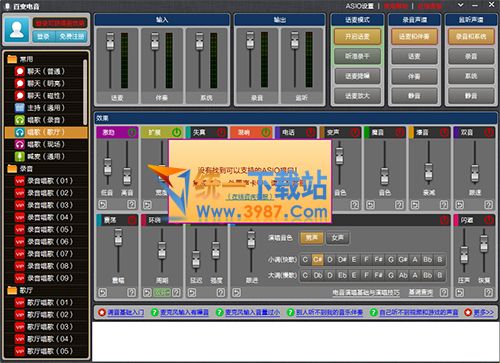
Task: Open the 更多>> link
Action: click(x=483, y=313)
